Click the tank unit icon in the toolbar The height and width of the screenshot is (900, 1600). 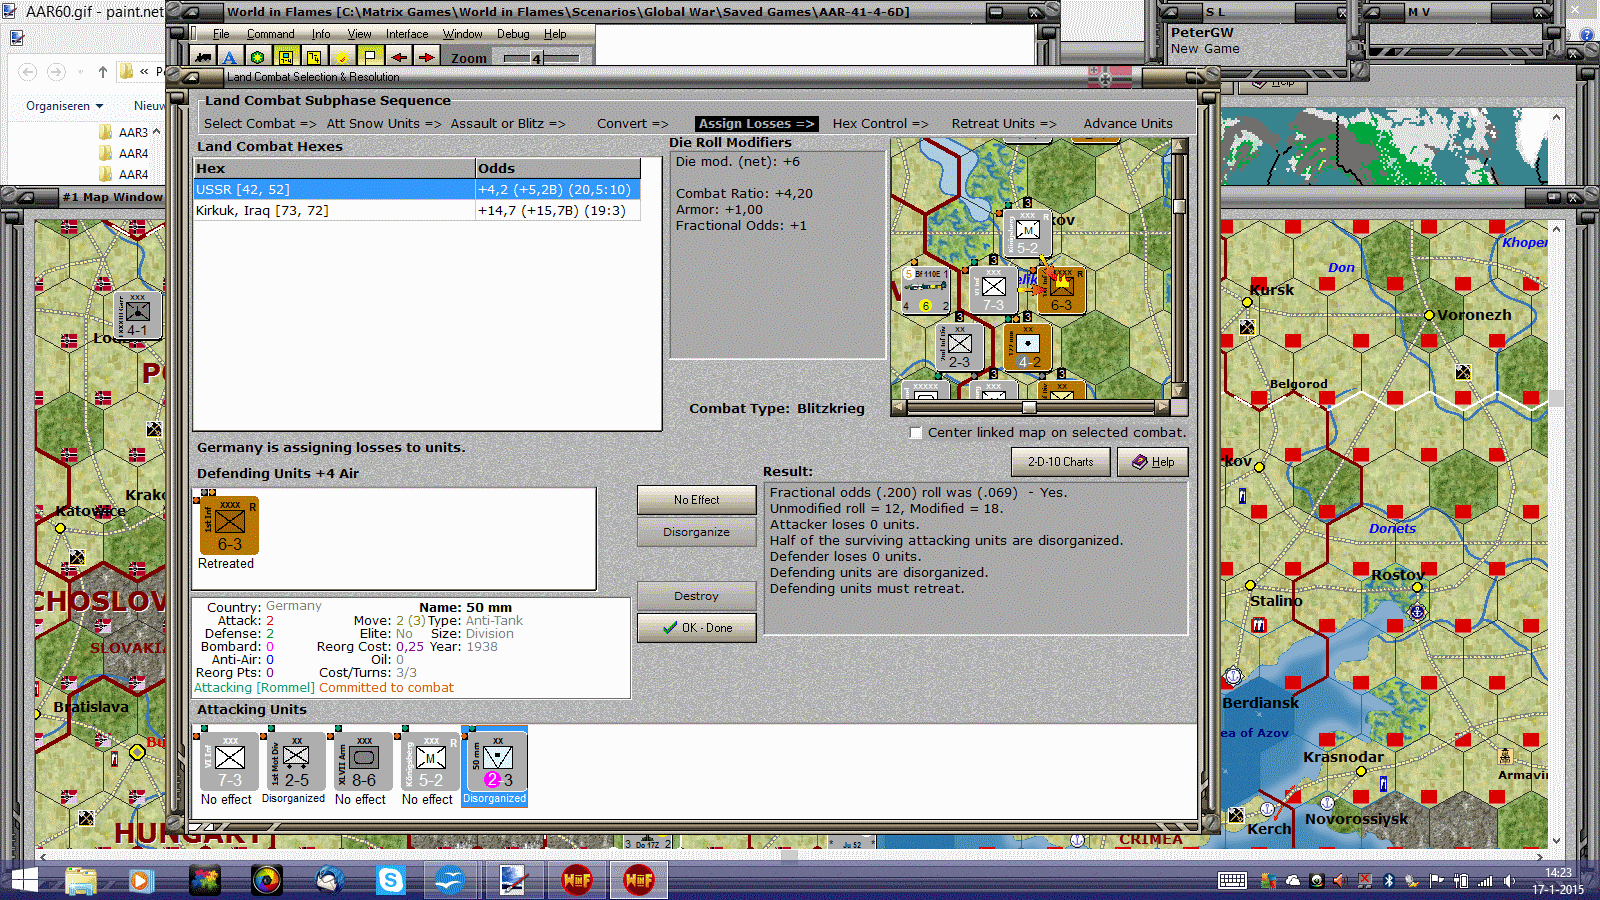click(x=203, y=57)
